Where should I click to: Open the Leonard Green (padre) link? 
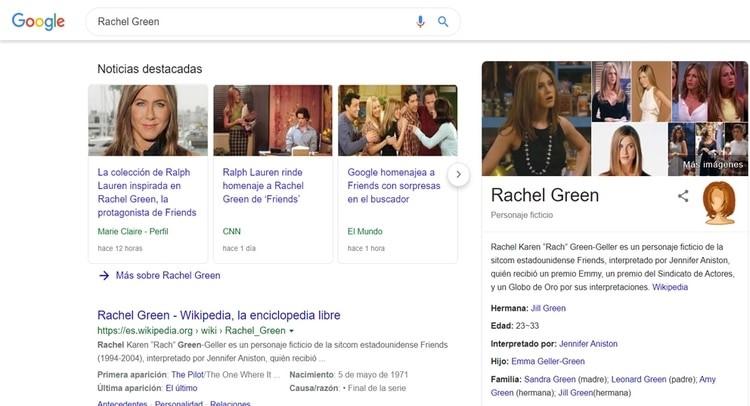639,380
